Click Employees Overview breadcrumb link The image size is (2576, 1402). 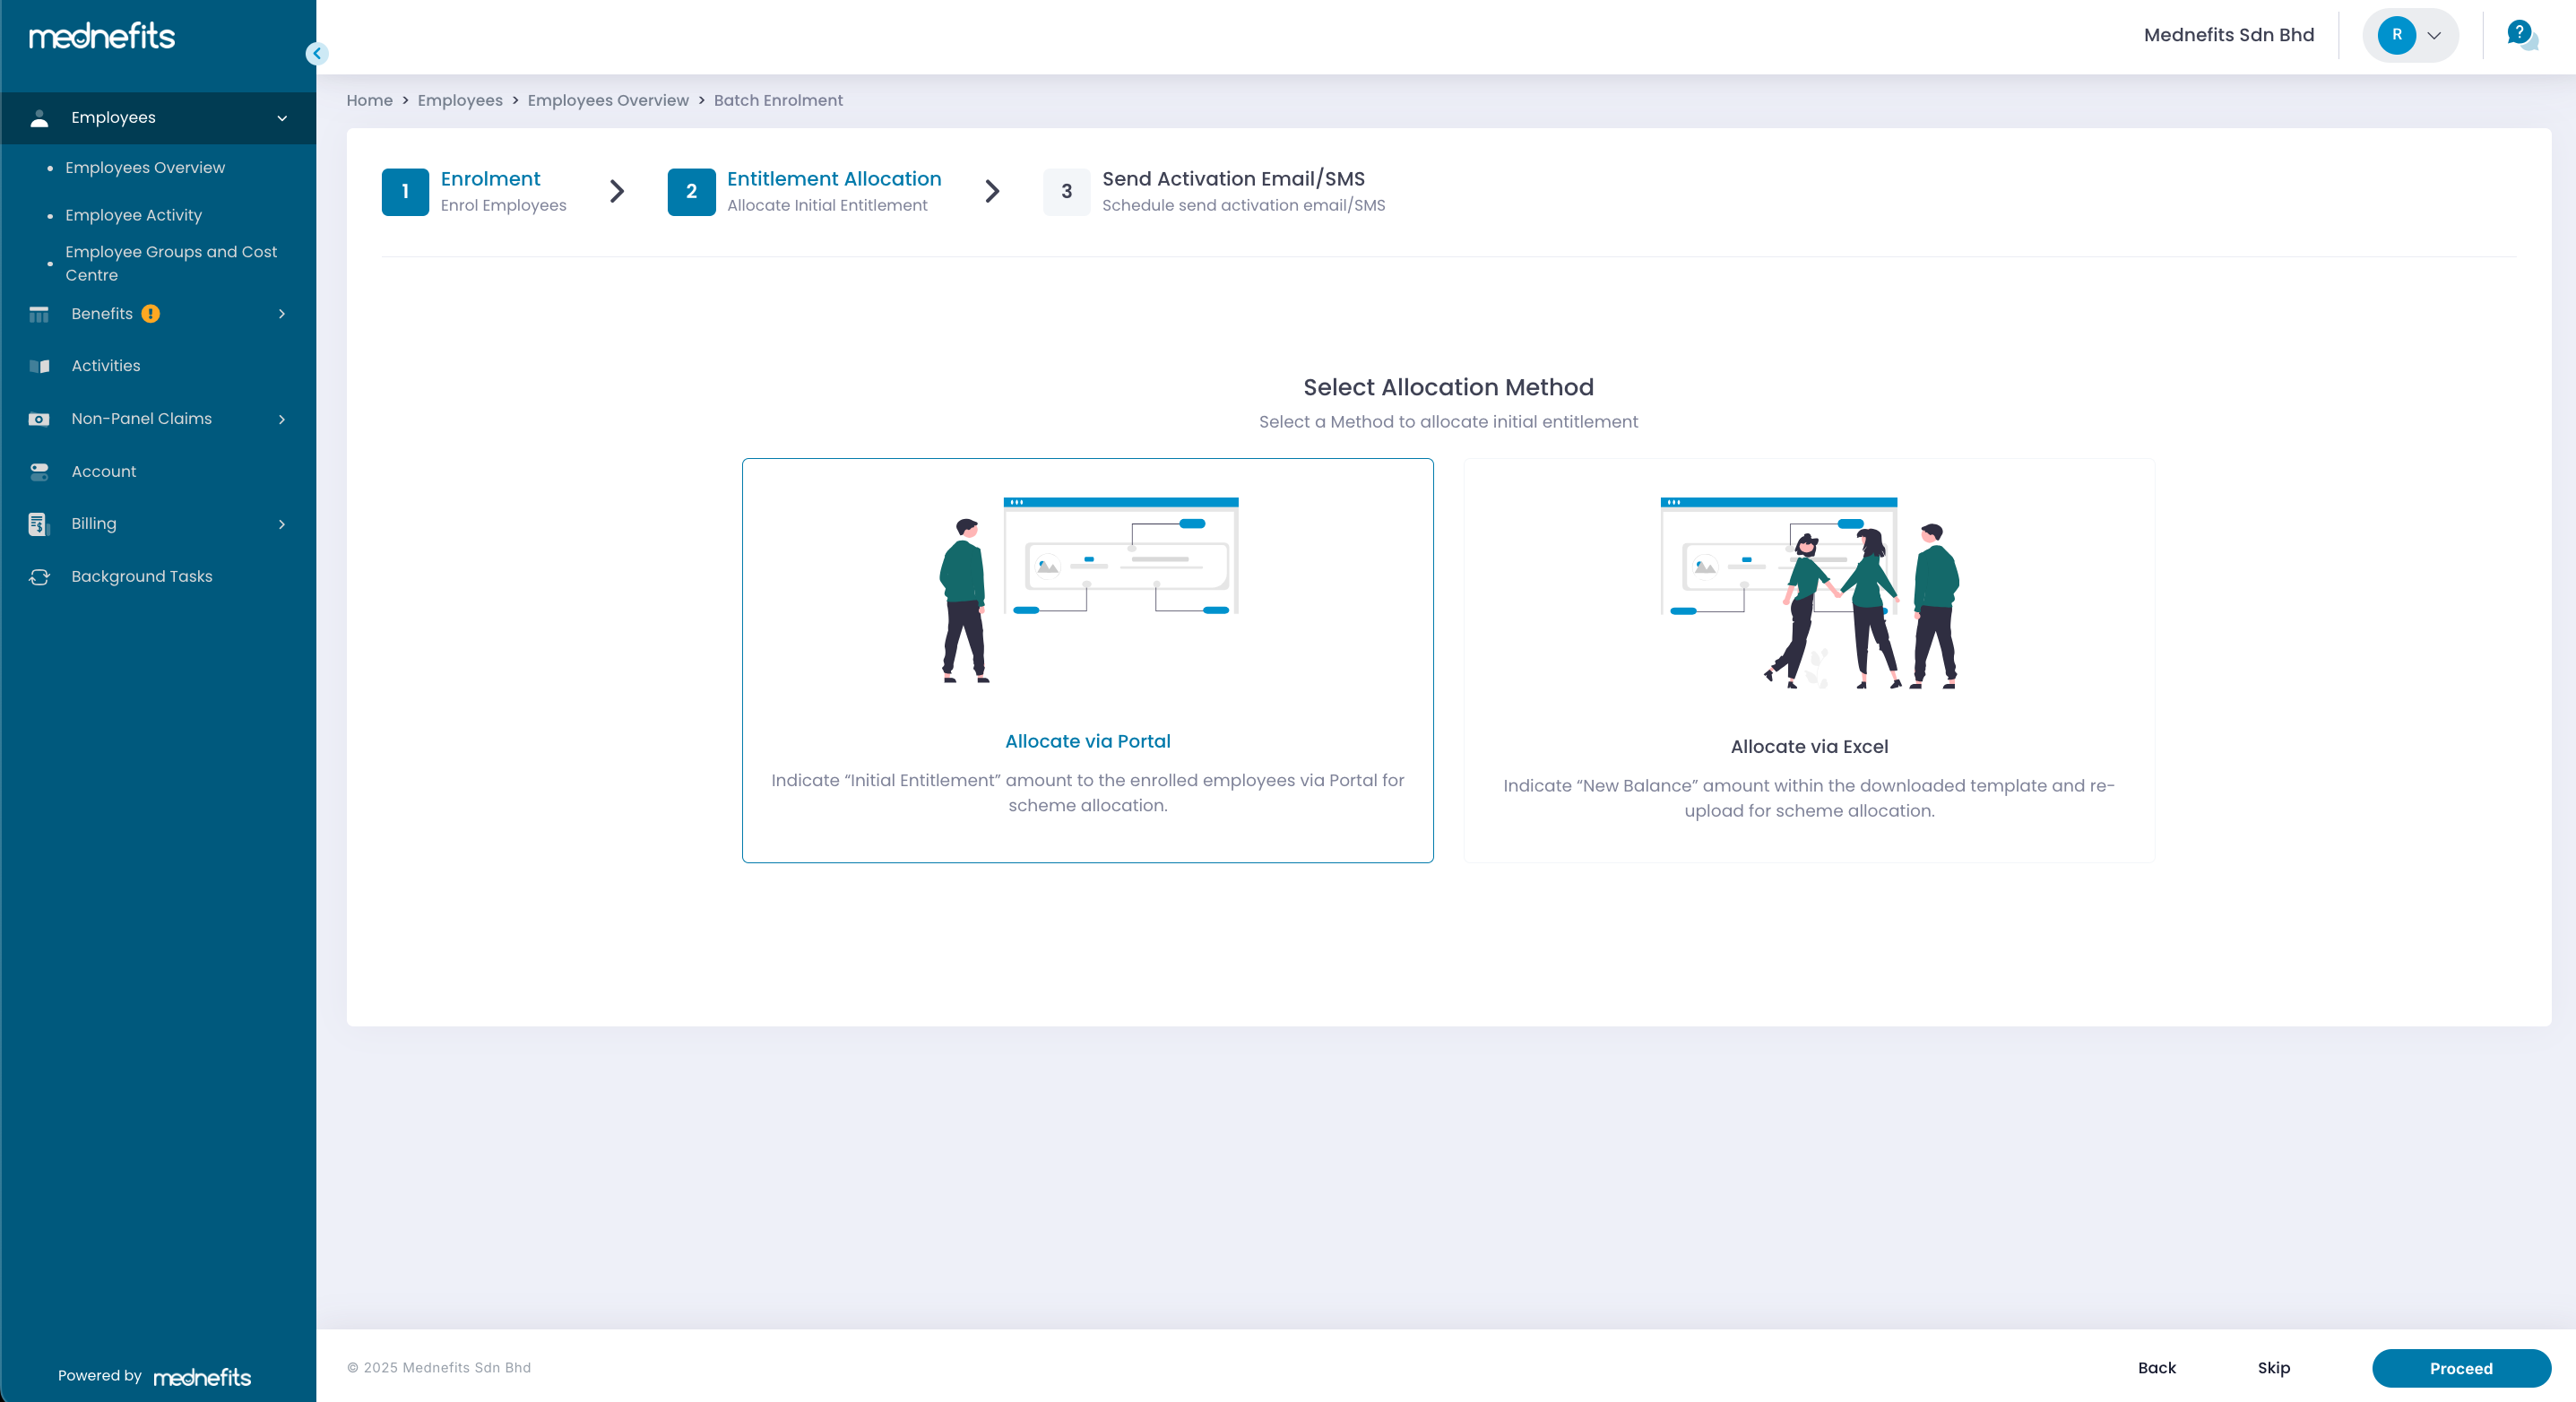click(607, 100)
